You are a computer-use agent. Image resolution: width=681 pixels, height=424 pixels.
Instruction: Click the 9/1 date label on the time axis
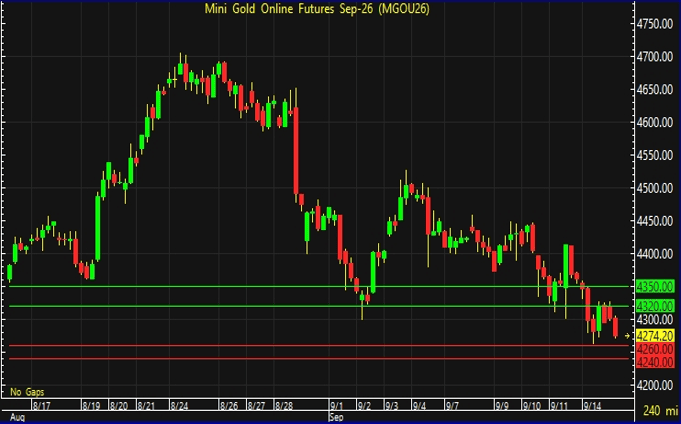pyautogui.click(x=337, y=406)
